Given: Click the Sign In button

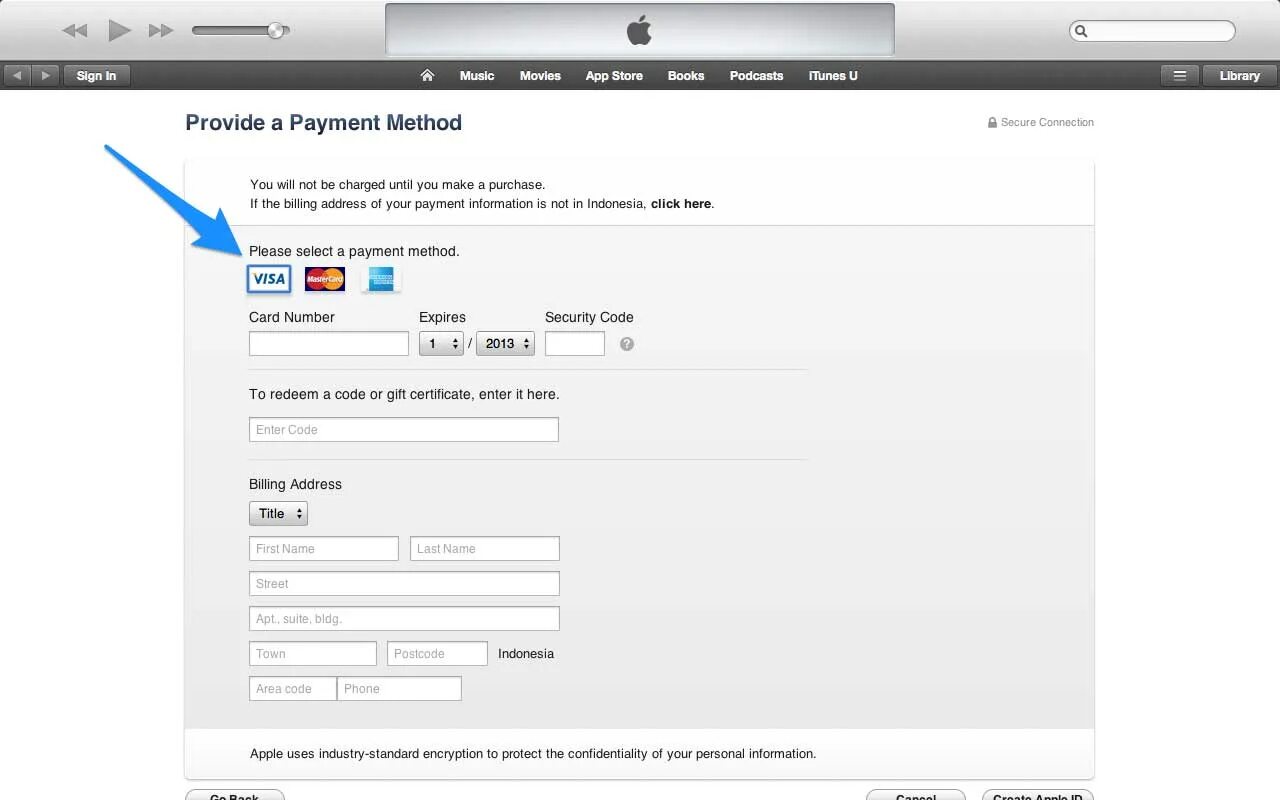Looking at the screenshot, I should (97, 76).
